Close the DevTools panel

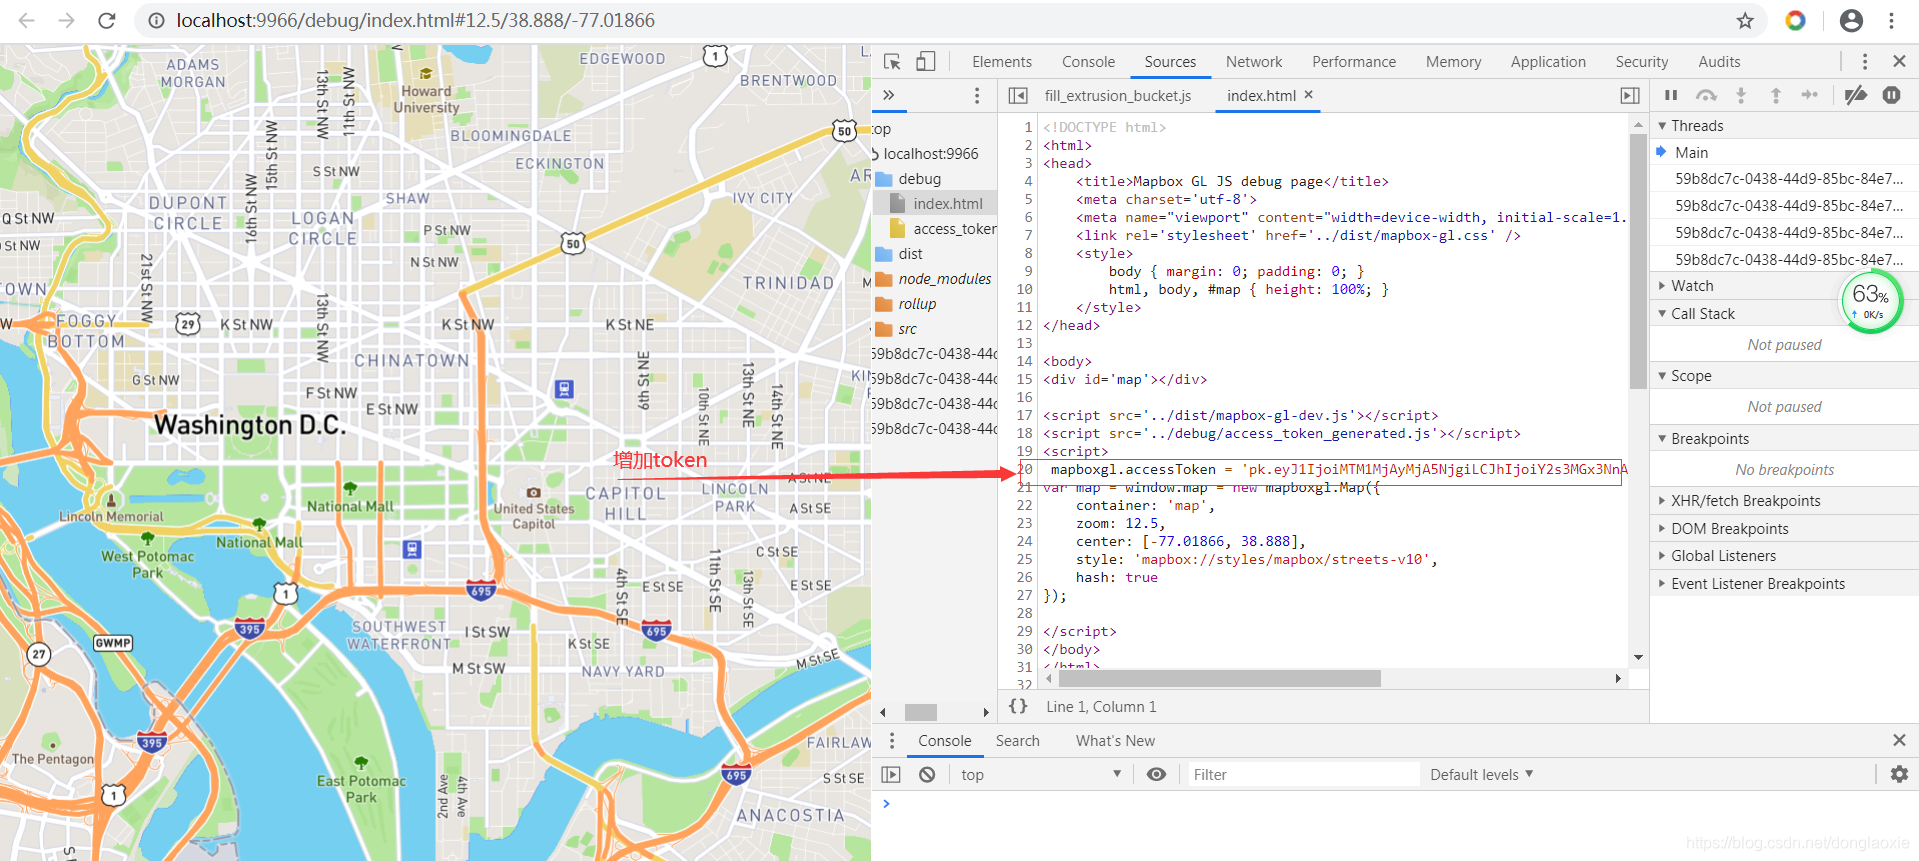tap(1899, 62)
